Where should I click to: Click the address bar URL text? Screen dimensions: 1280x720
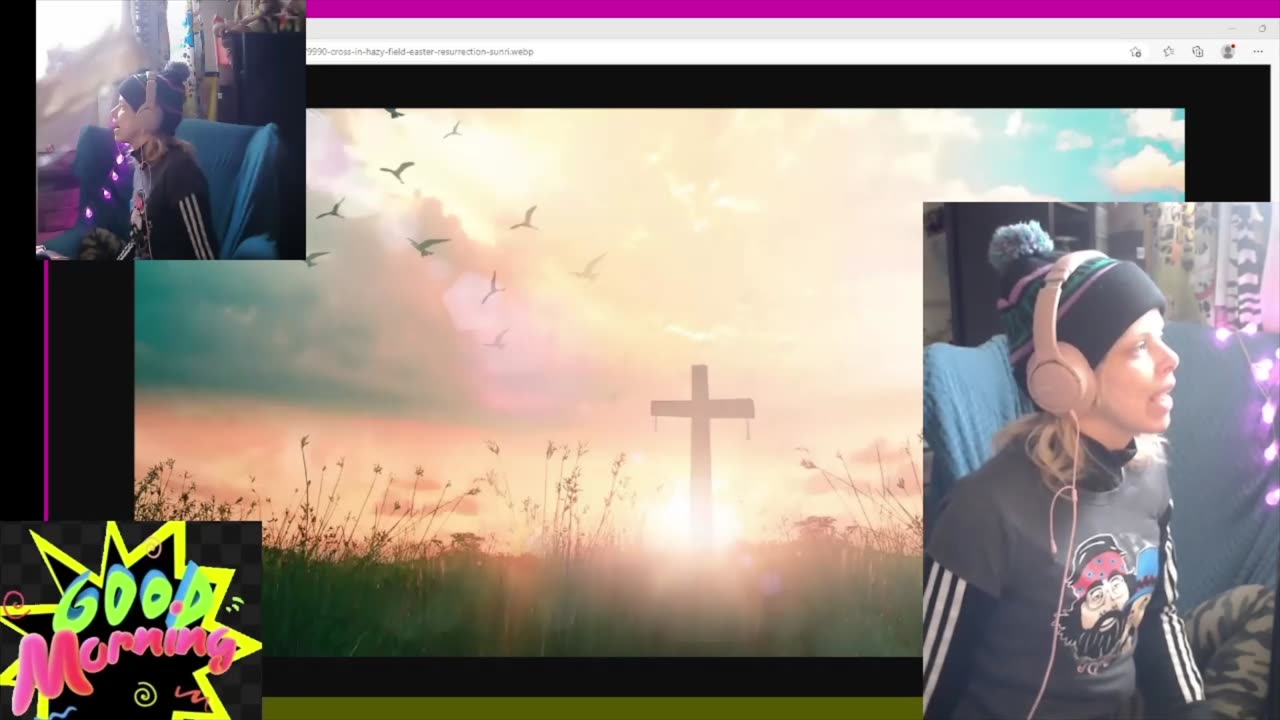[420, 52]
